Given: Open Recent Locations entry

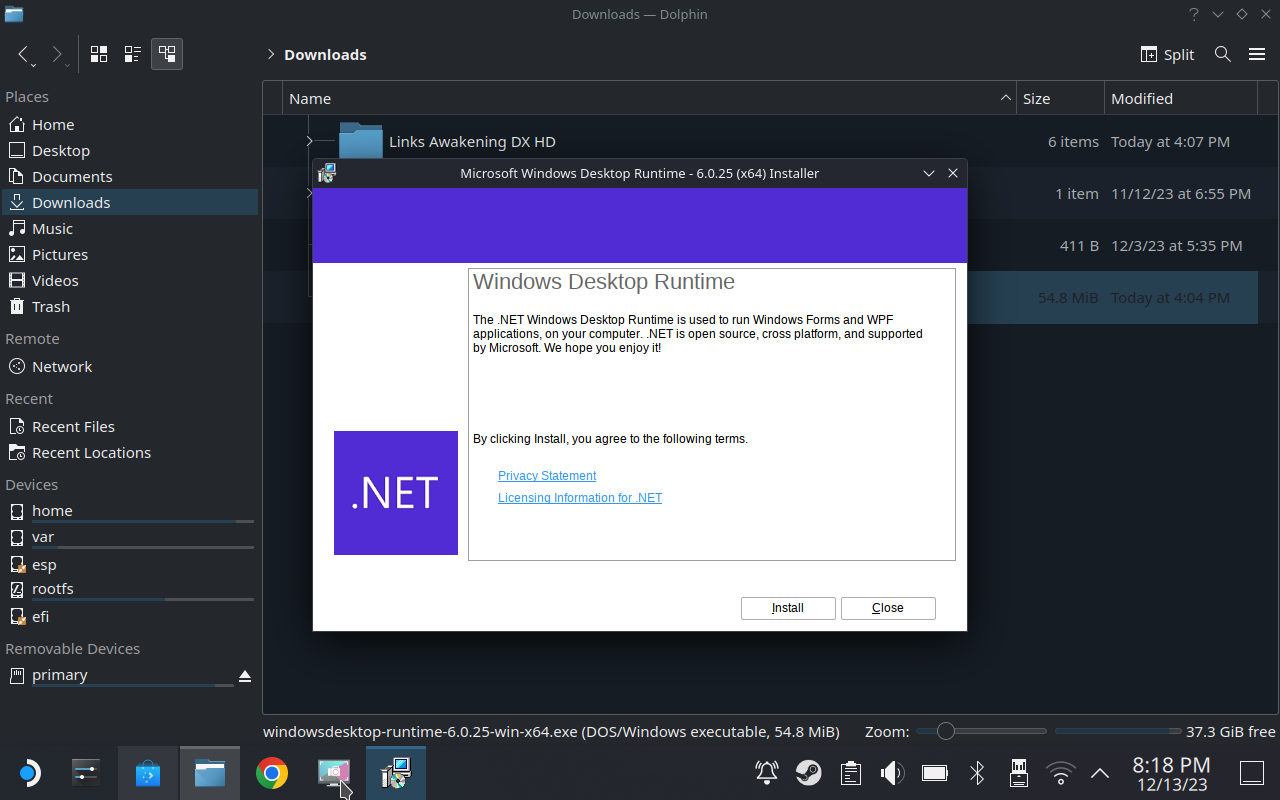Looking at the screenshot, I should click(130, 453).
